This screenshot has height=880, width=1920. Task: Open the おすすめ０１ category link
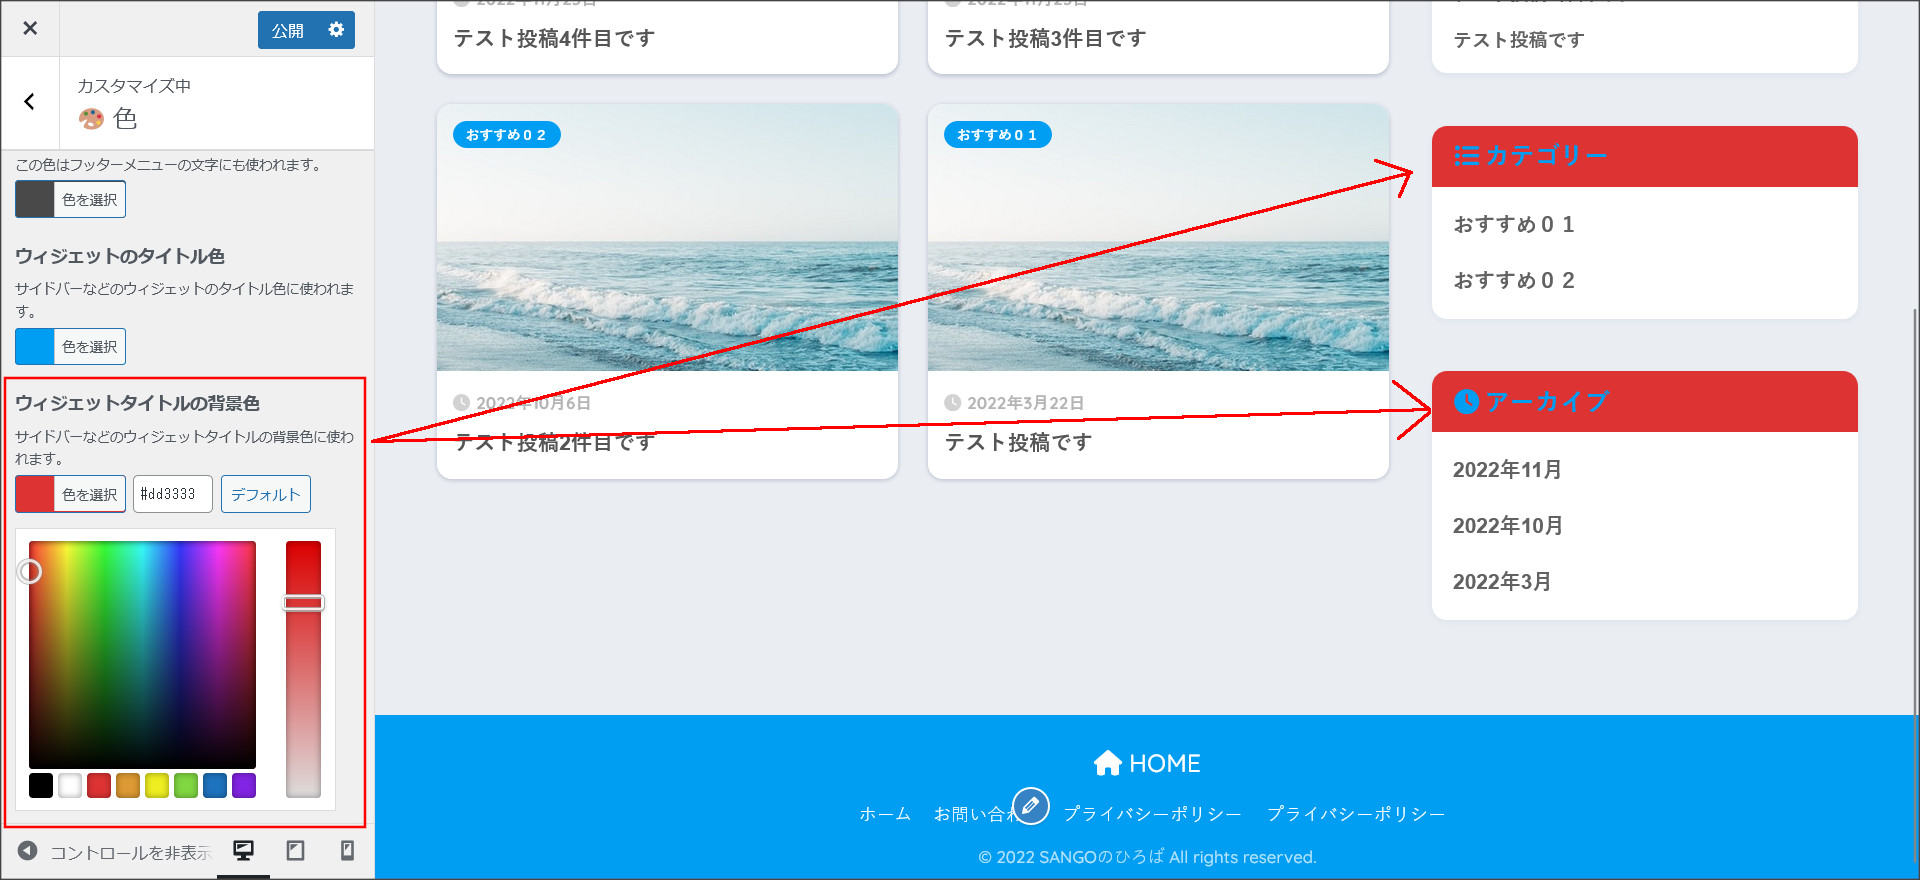coord(1514,224)
